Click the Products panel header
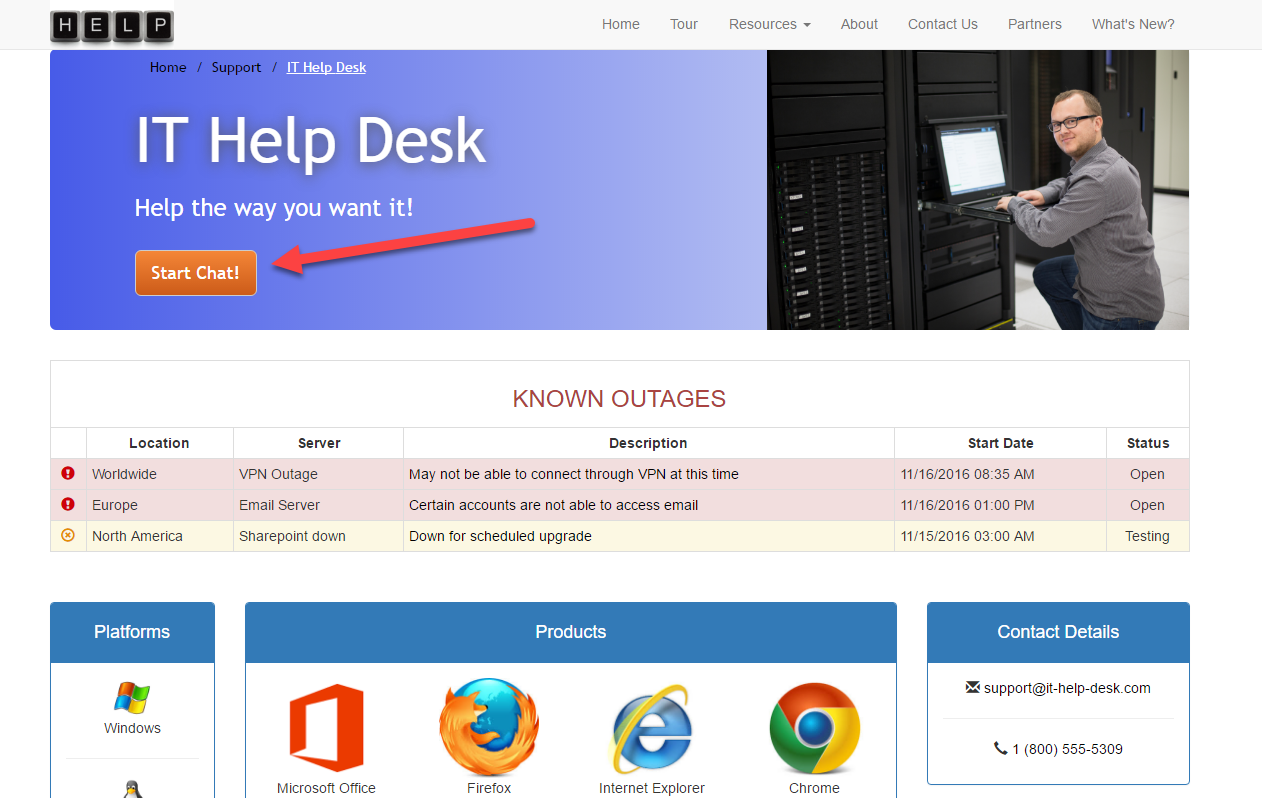This screenshot has width=1262, height=798. pos(571,632)
